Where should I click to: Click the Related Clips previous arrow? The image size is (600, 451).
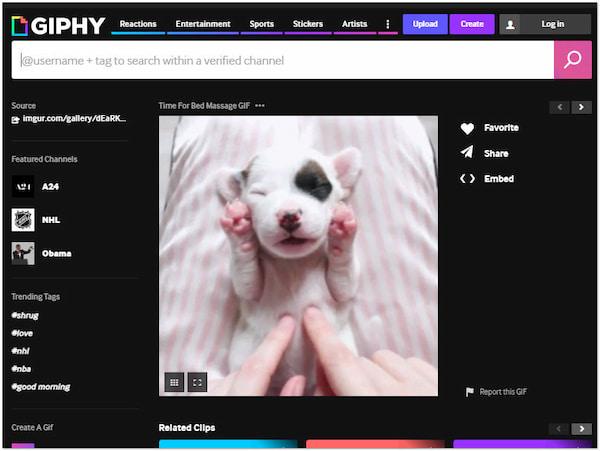coord(559,429)
